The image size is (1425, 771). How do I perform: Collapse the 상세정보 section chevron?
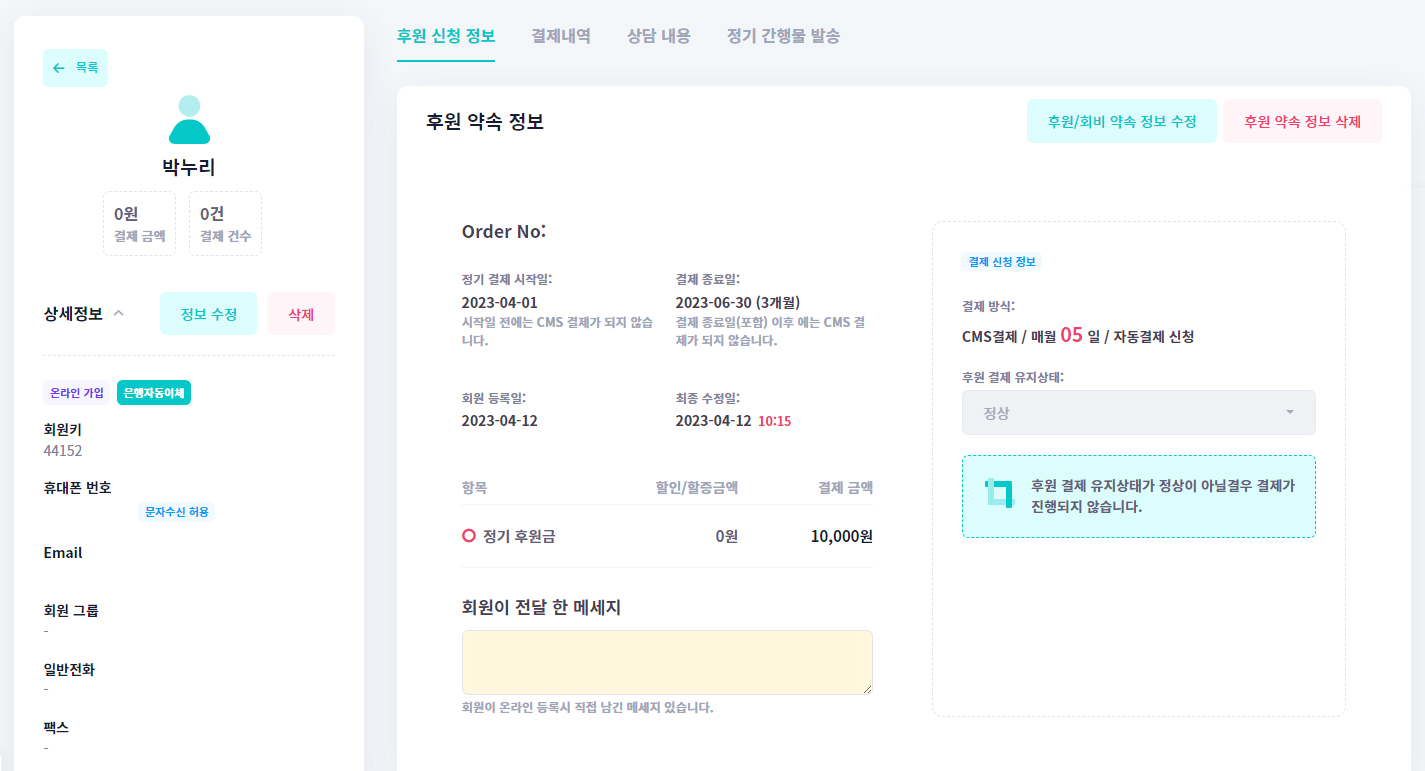point(119,314)
